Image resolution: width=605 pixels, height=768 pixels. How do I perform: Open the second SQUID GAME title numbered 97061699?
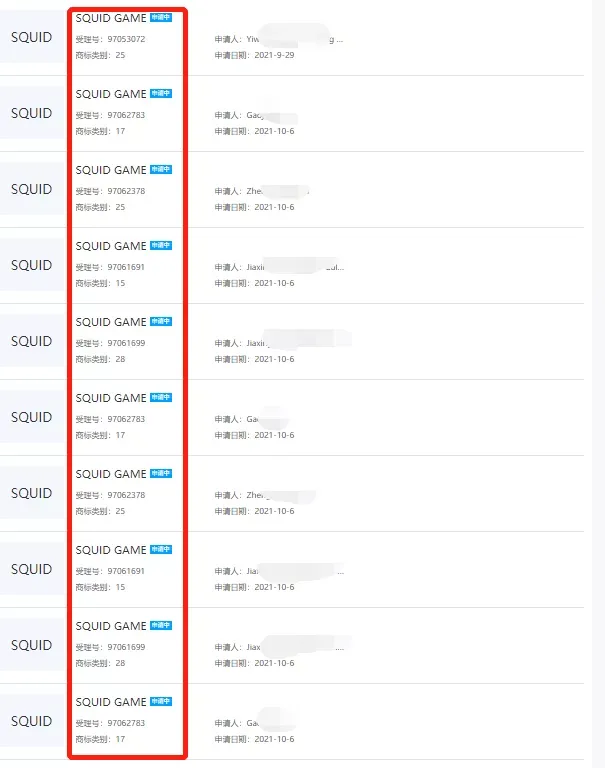111,626
